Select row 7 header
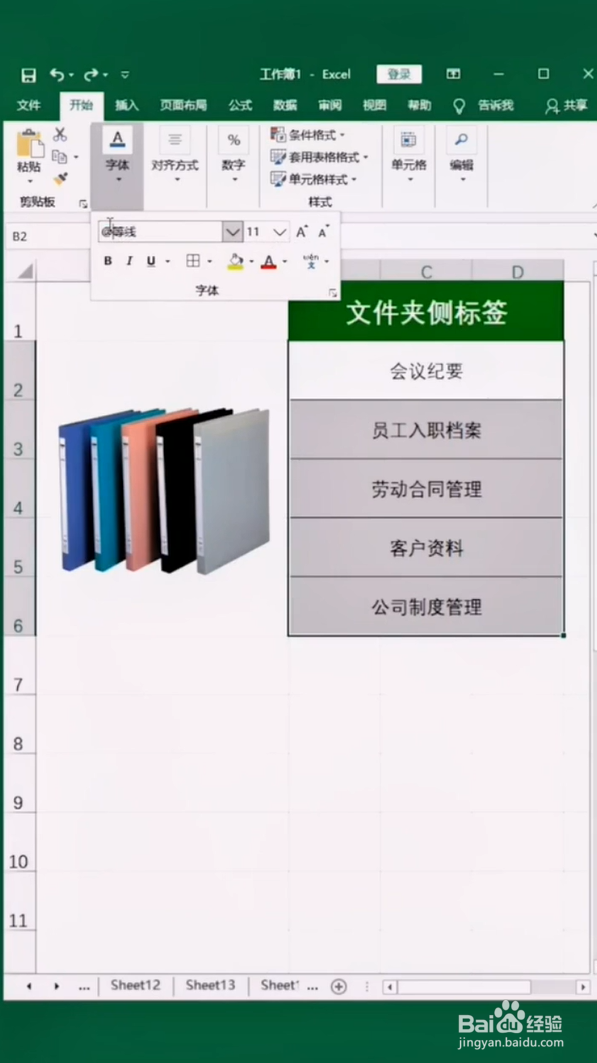Viewport: 597px width, 1063px height. (19, 665)
